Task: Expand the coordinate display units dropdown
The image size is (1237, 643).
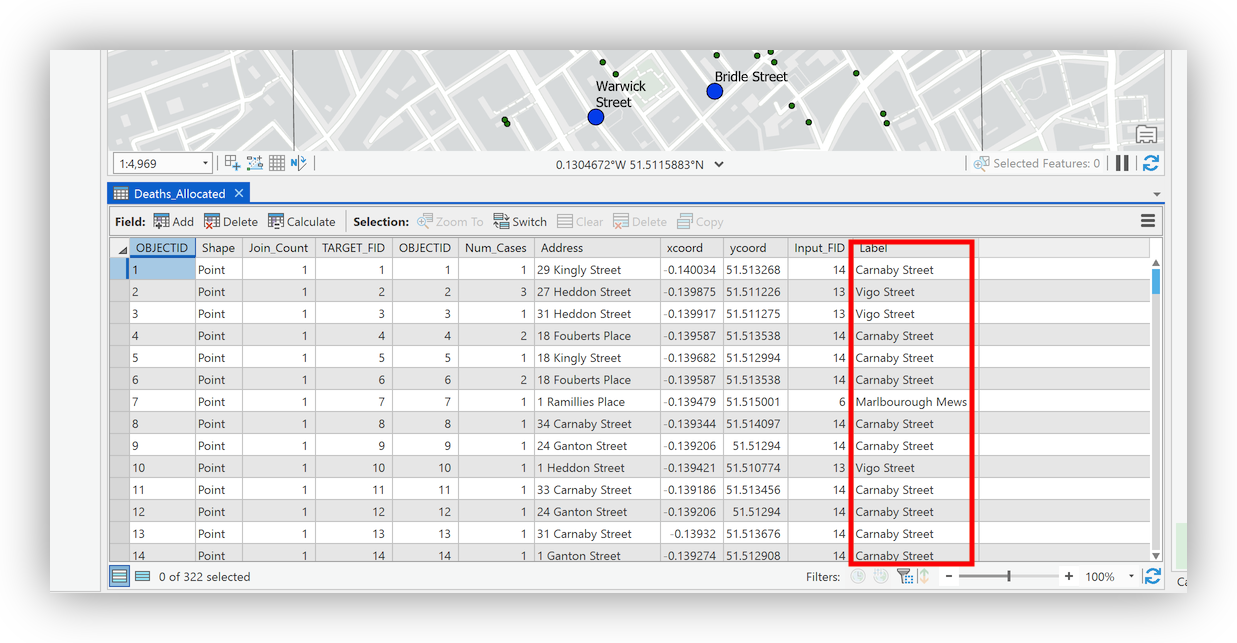Action: 719,165
